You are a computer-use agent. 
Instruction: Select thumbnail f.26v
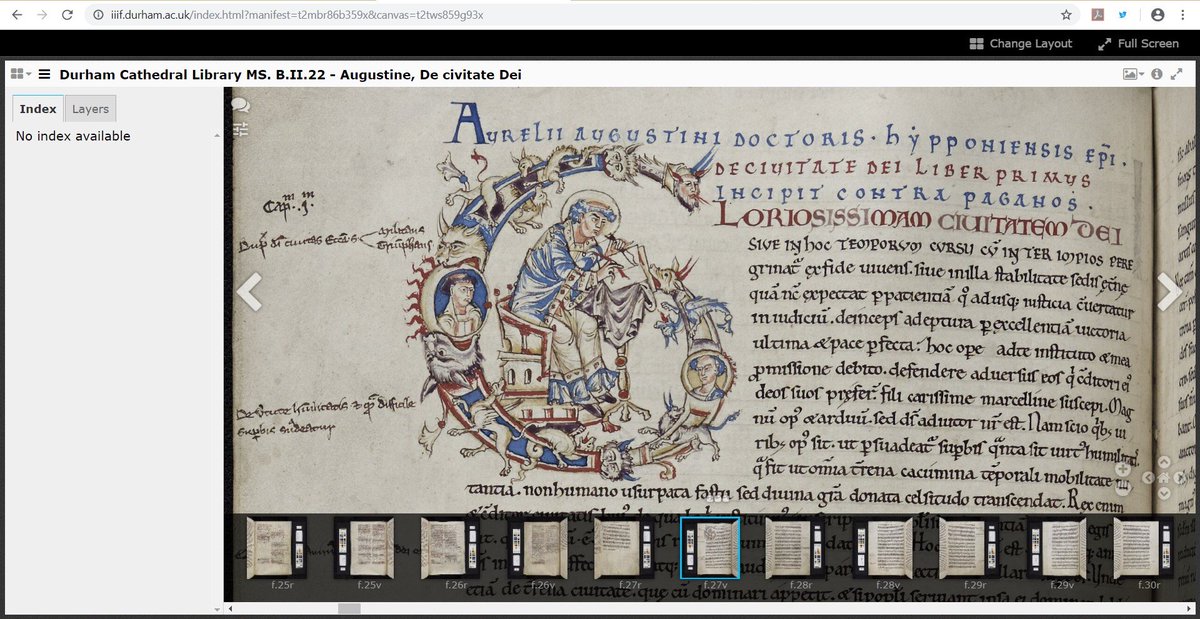tap(537, 548)
